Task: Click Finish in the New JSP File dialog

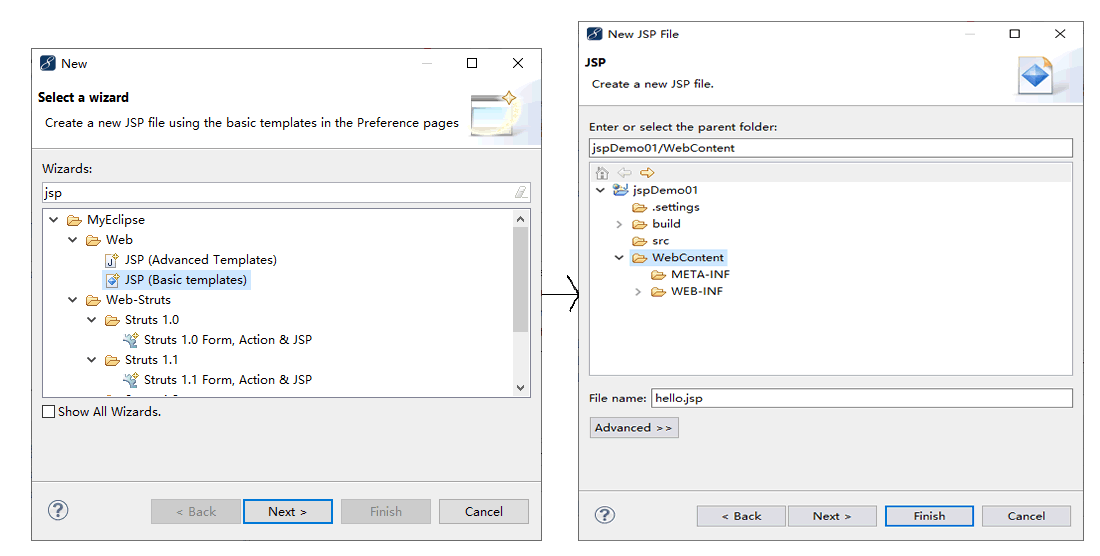Action: pos(930,516)
